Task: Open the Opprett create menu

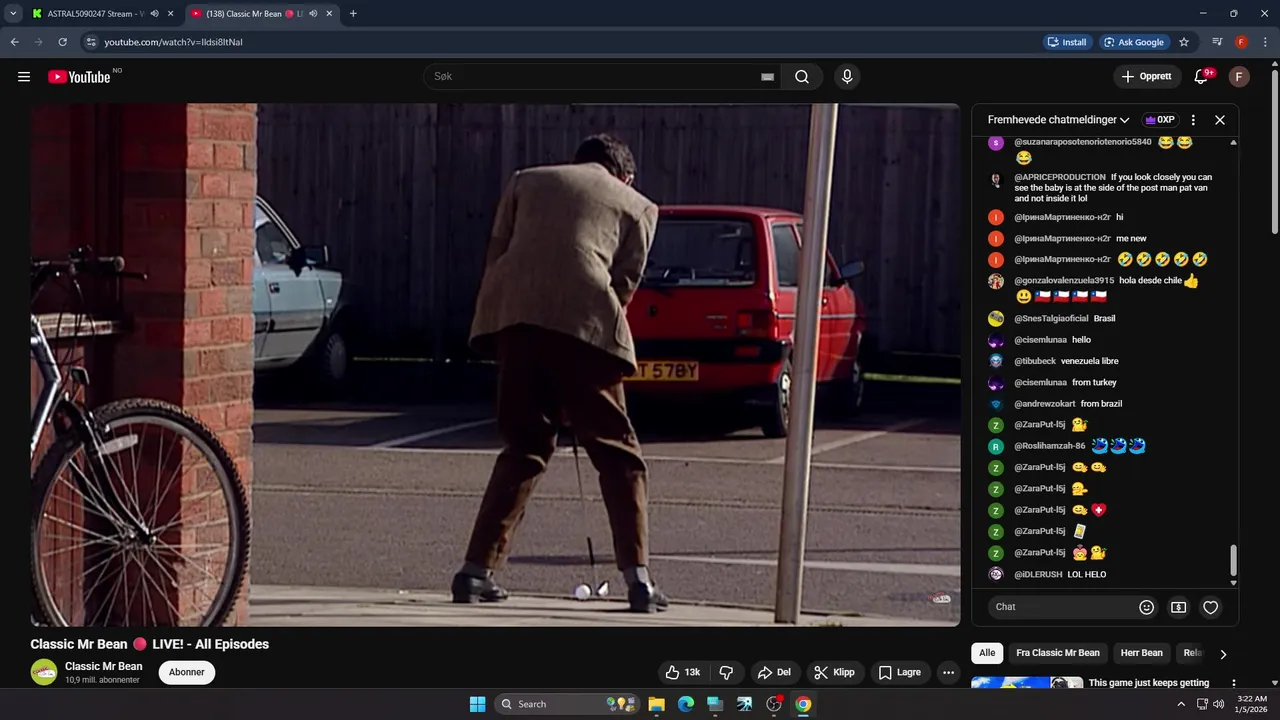Action: tap(1147, 77)
